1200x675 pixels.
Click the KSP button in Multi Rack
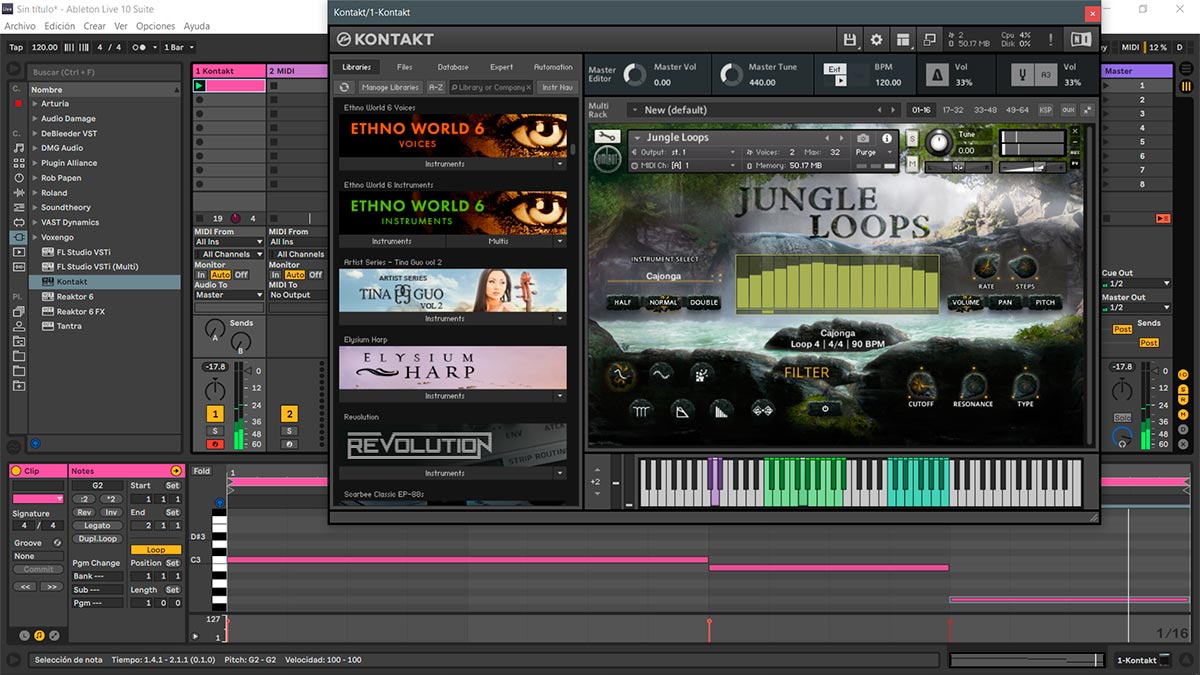coord(1046,110)
